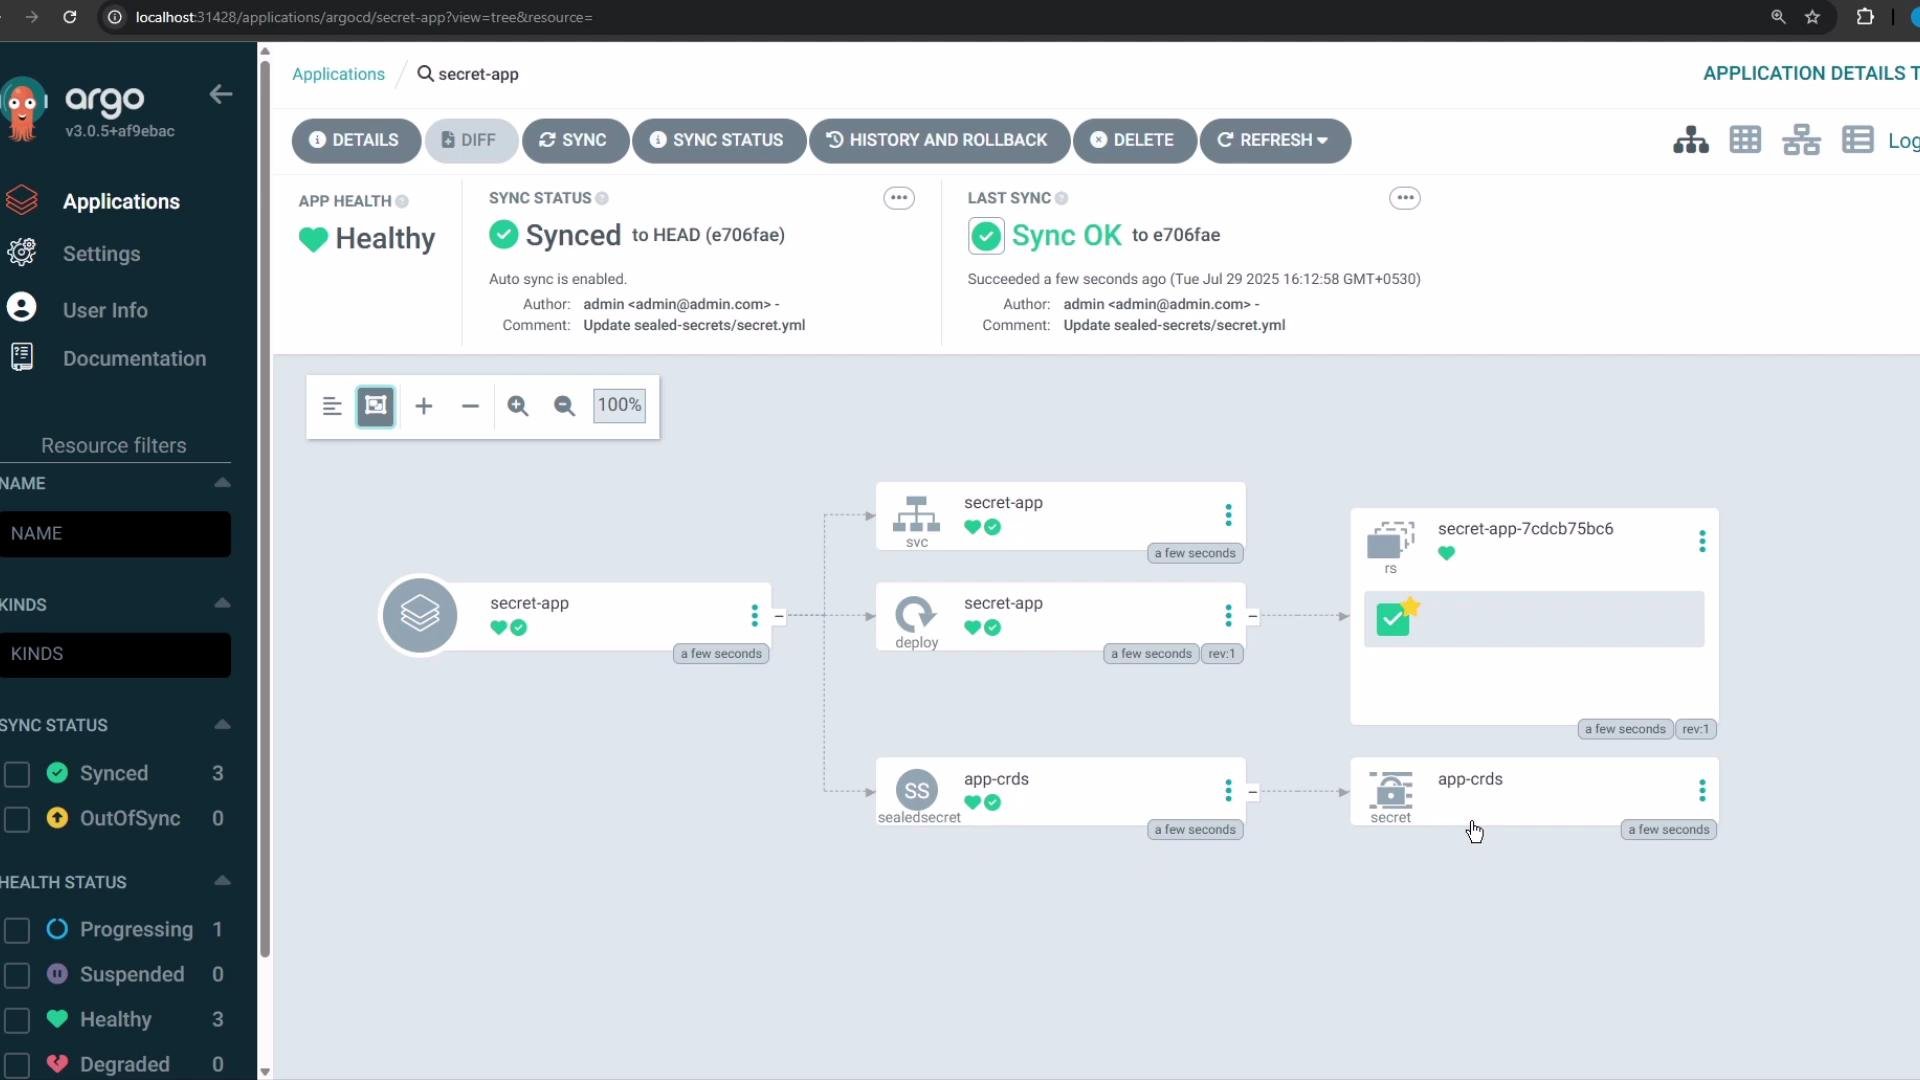Reload the page in browser toolbar
Viewport: 1920px width, 1080px height.
70,17
